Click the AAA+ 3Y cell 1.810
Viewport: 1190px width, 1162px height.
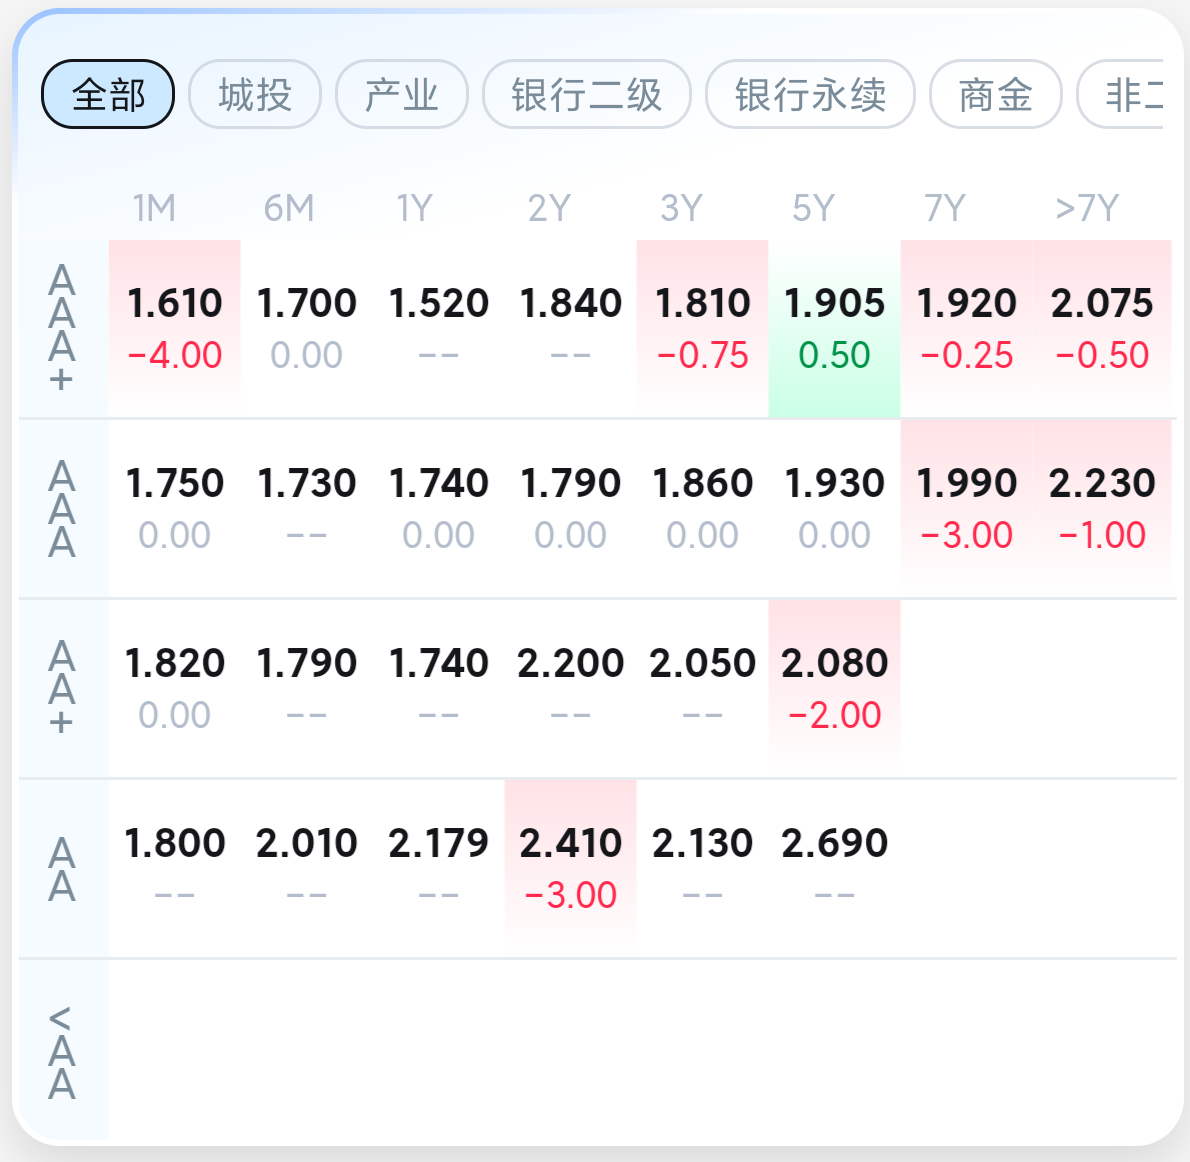point(702,329)
